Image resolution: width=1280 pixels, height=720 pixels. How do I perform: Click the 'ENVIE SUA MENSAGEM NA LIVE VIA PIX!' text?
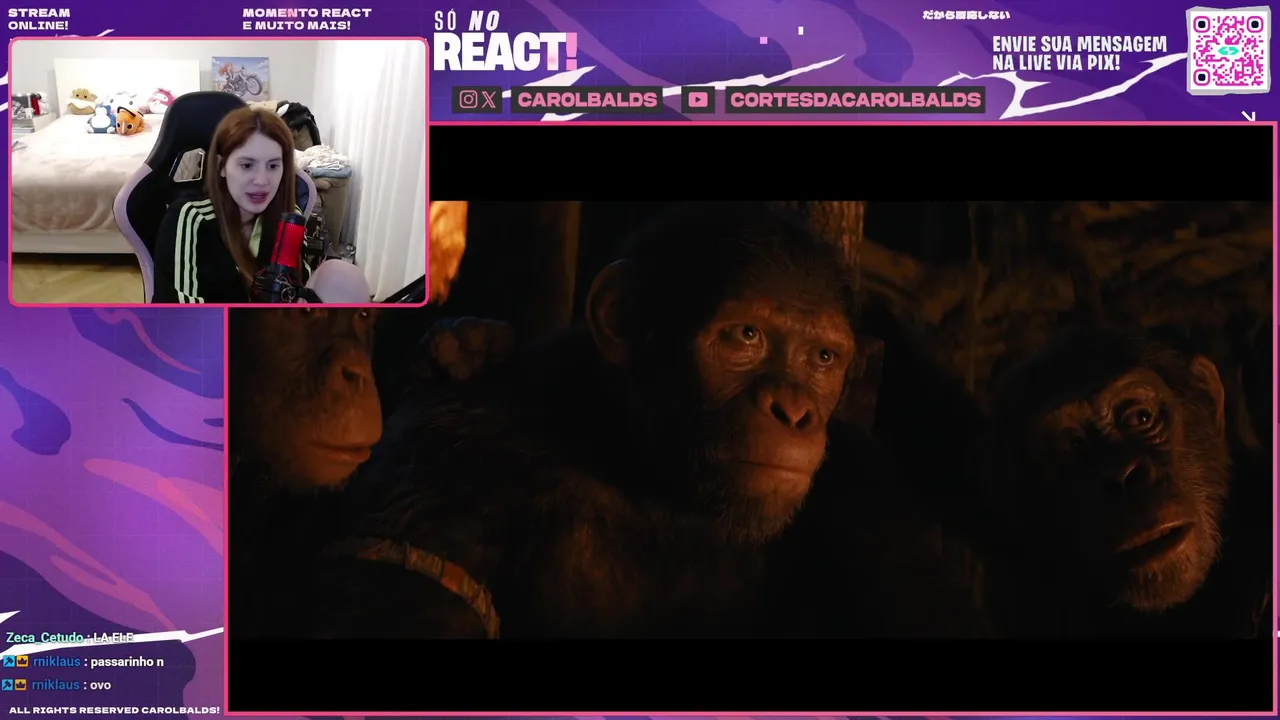[x=1079, y=53]
